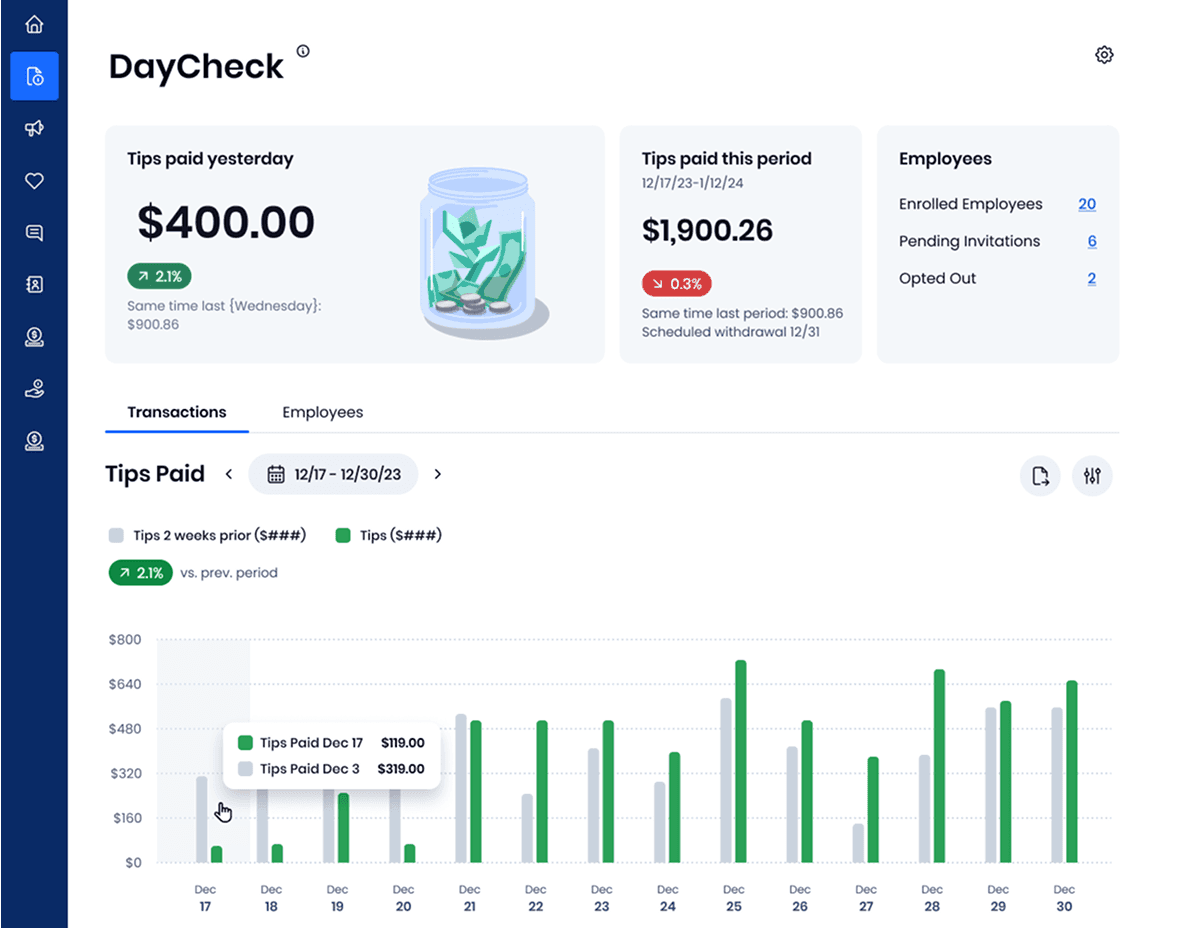This screenshot has height=928, width=1190.
Task: Click the $400.00 tips paid yesterday amount
Action: coord(226,222)
